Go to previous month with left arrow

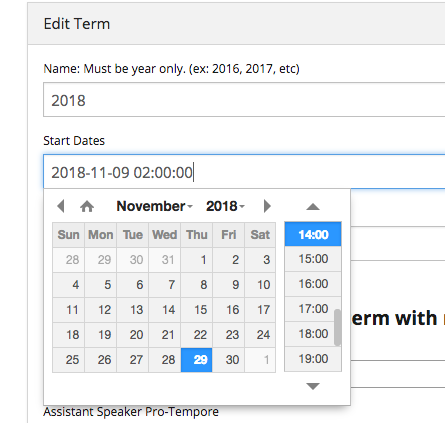point(61,206)
